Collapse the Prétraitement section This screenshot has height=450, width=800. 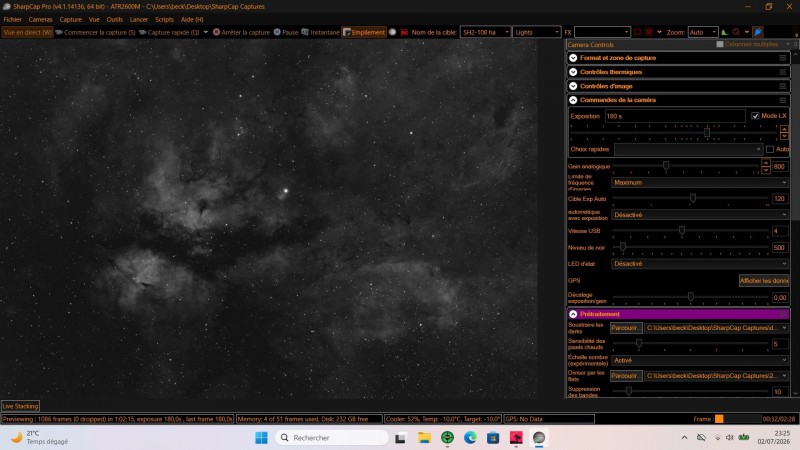point(573,314)
